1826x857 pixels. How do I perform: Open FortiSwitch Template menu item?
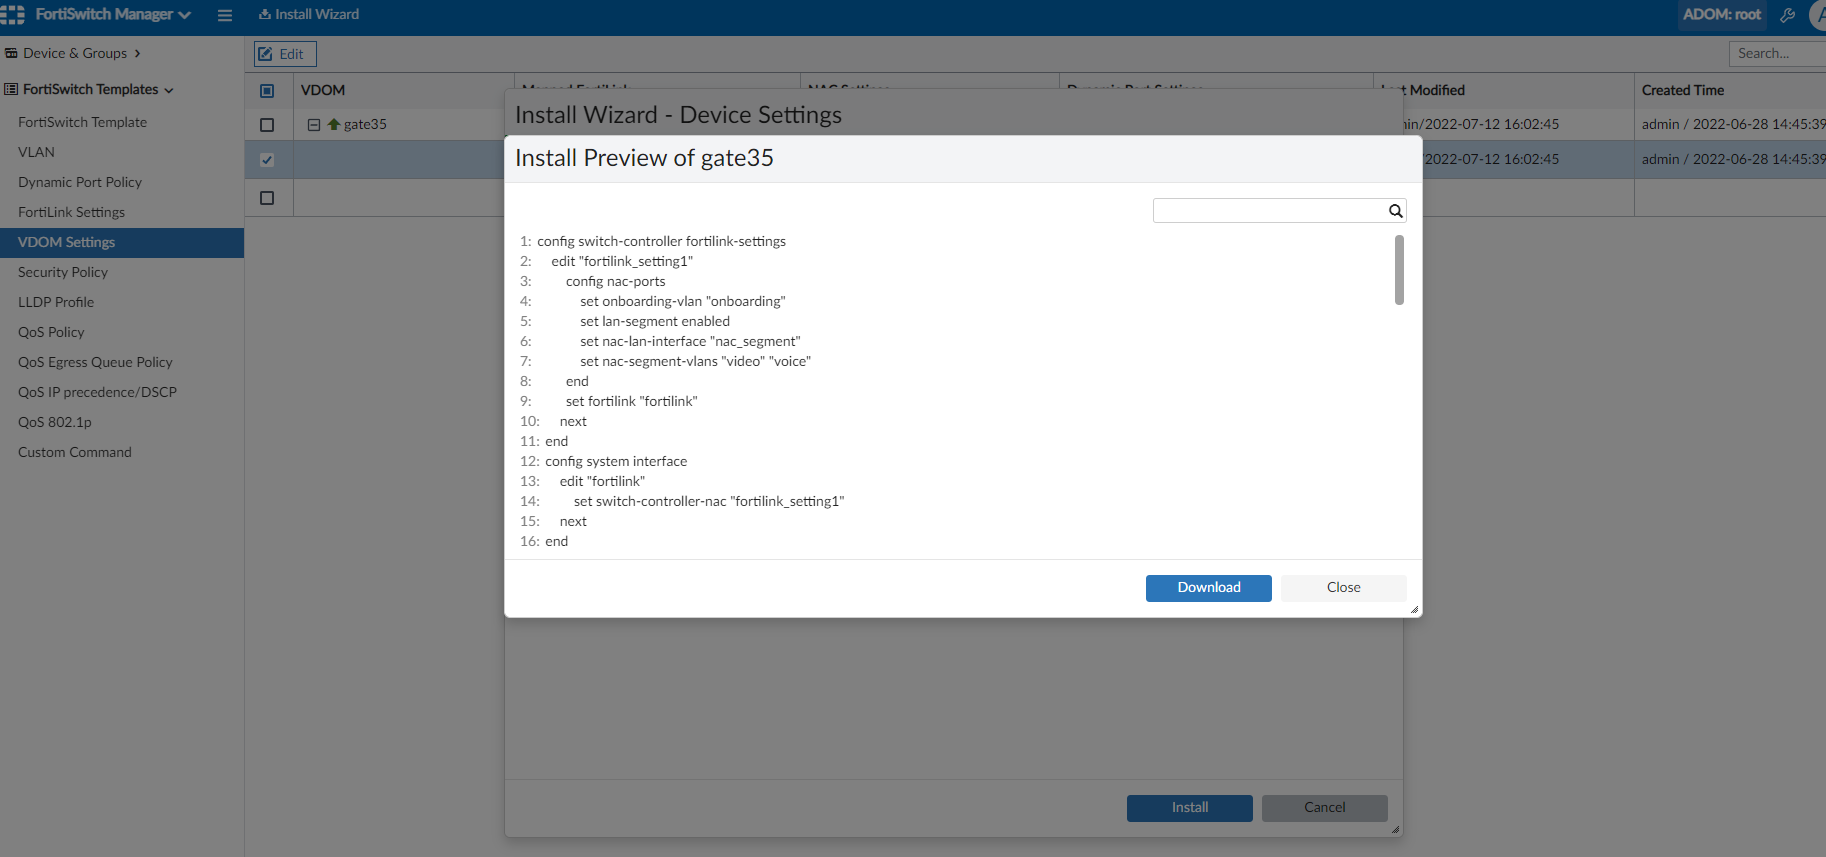(82, 122)
